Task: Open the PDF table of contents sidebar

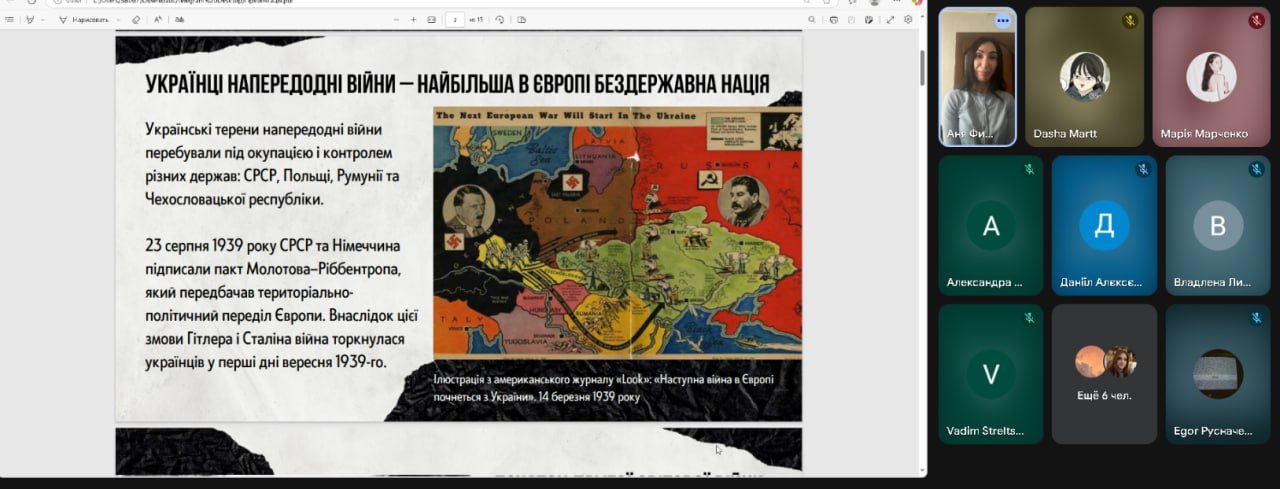Action: [x=10, y=19]
